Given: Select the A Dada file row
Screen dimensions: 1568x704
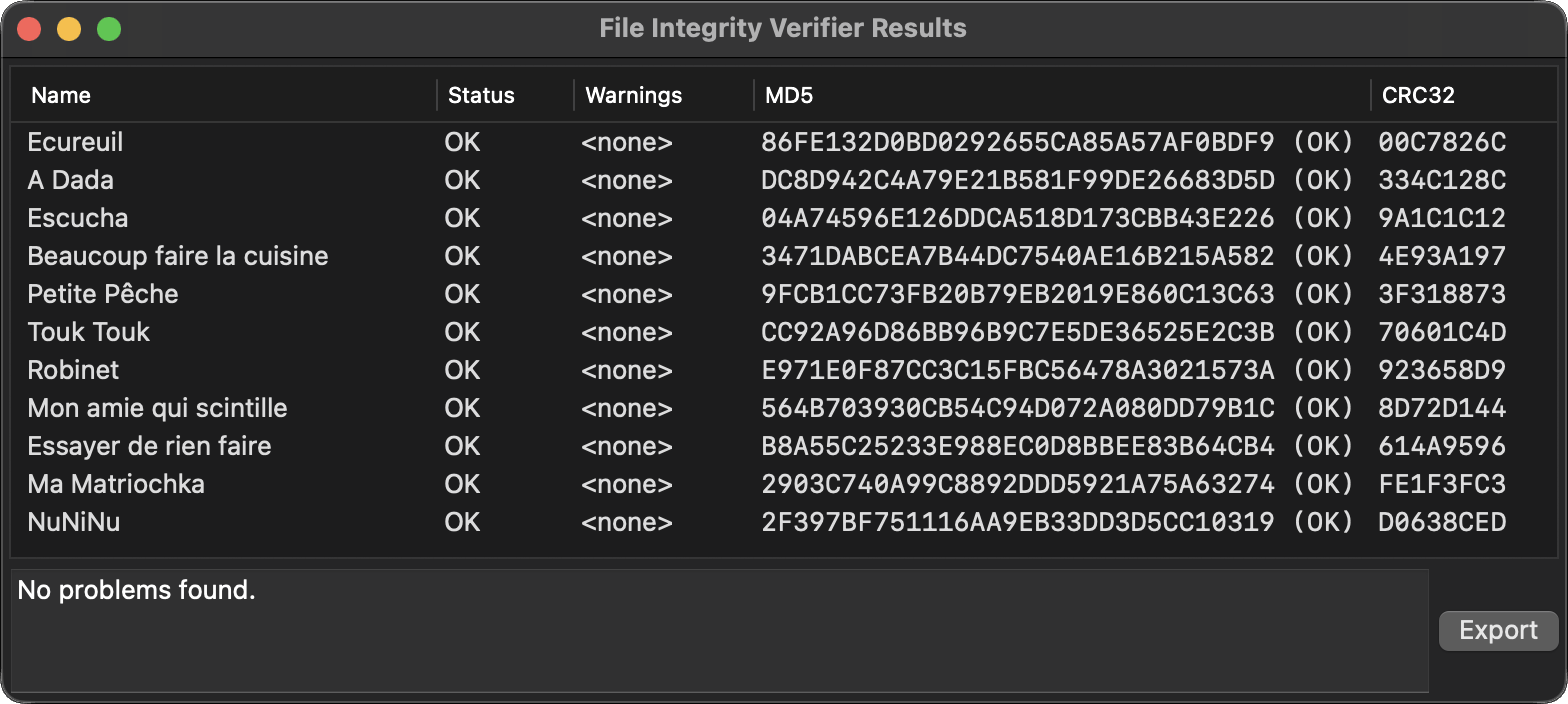Looking at the screenshot, I should point(71,180).
